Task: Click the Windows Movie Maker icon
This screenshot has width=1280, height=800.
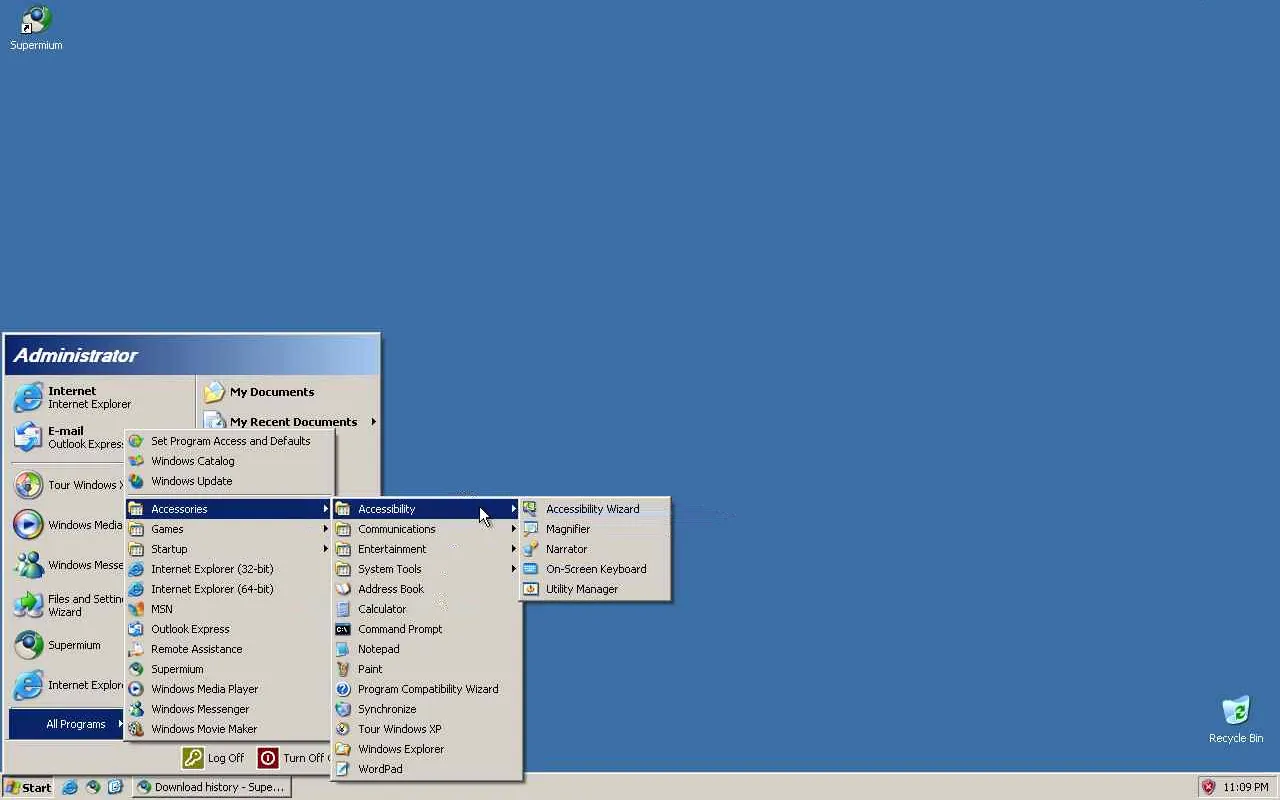Action: [x=136, y=729]
